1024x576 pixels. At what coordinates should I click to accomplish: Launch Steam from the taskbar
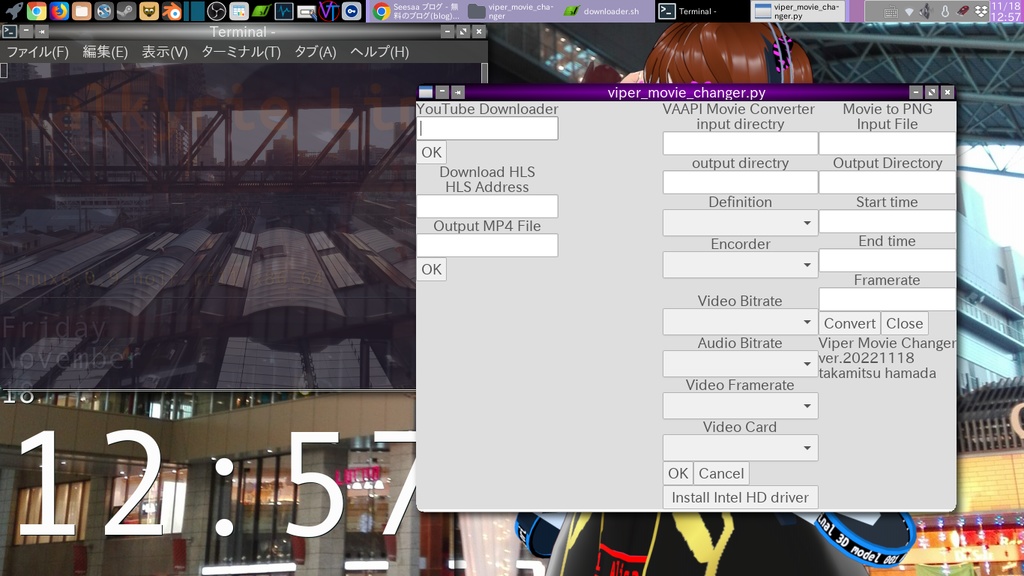click(x=126, y=13)
